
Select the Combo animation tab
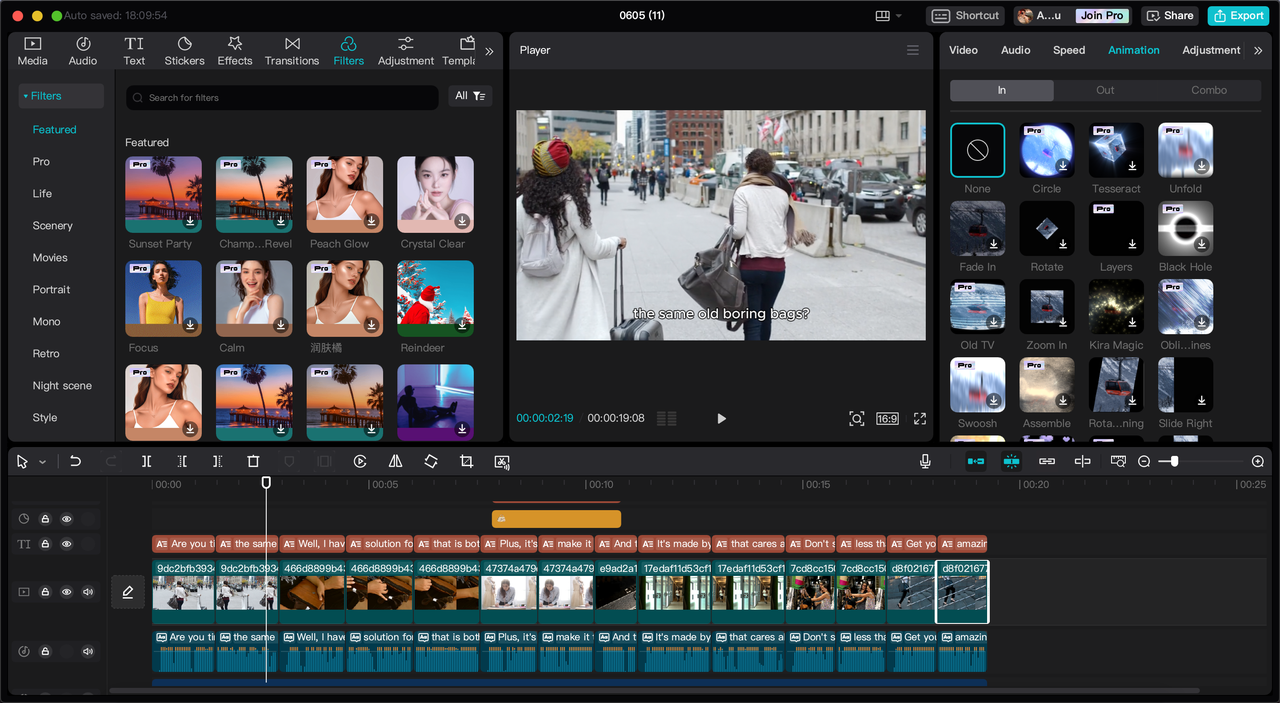point(1209,90)
